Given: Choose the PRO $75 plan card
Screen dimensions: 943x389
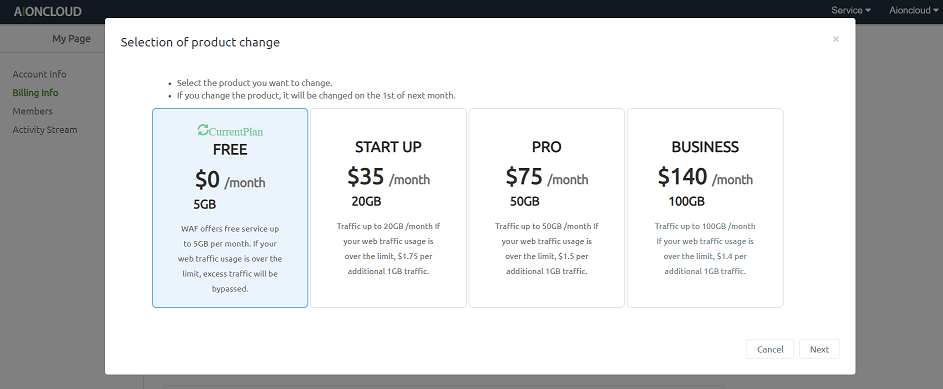Looking at the screenshot, I should [x=547, y=208].
